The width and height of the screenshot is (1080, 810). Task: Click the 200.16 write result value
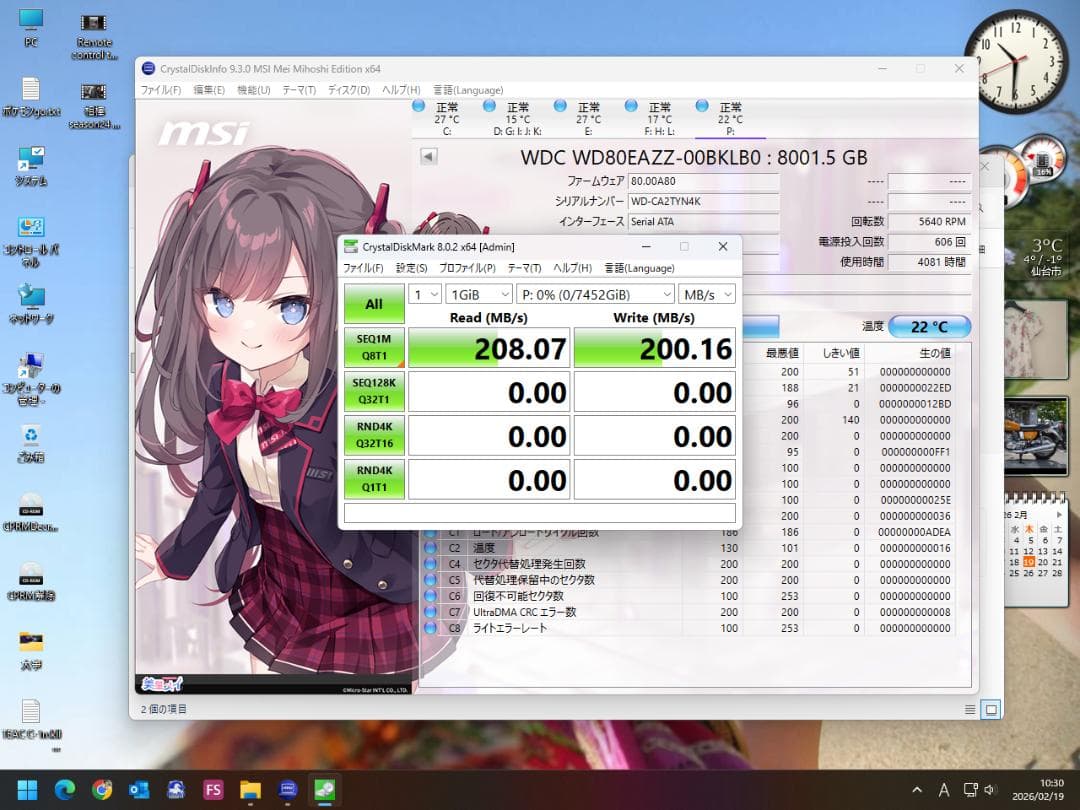pyautogui.click(x=654, y=348)
